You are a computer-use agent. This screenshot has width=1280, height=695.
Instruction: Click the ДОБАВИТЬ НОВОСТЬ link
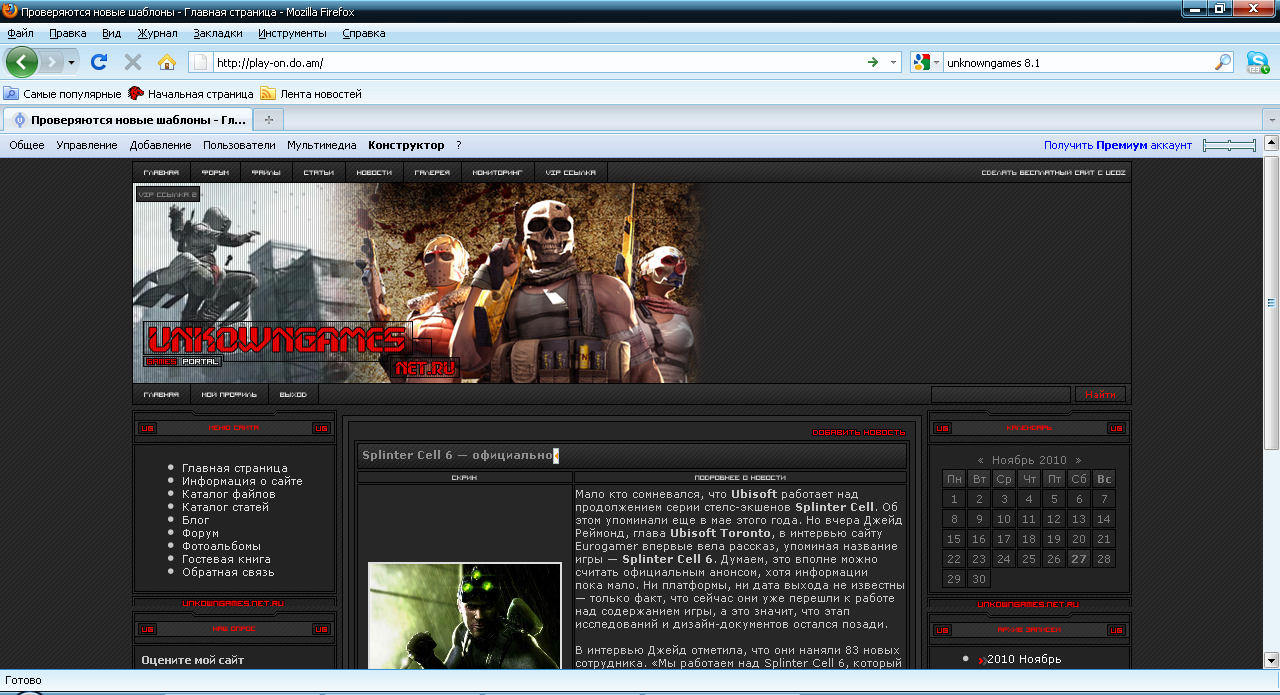click(859, 432)
